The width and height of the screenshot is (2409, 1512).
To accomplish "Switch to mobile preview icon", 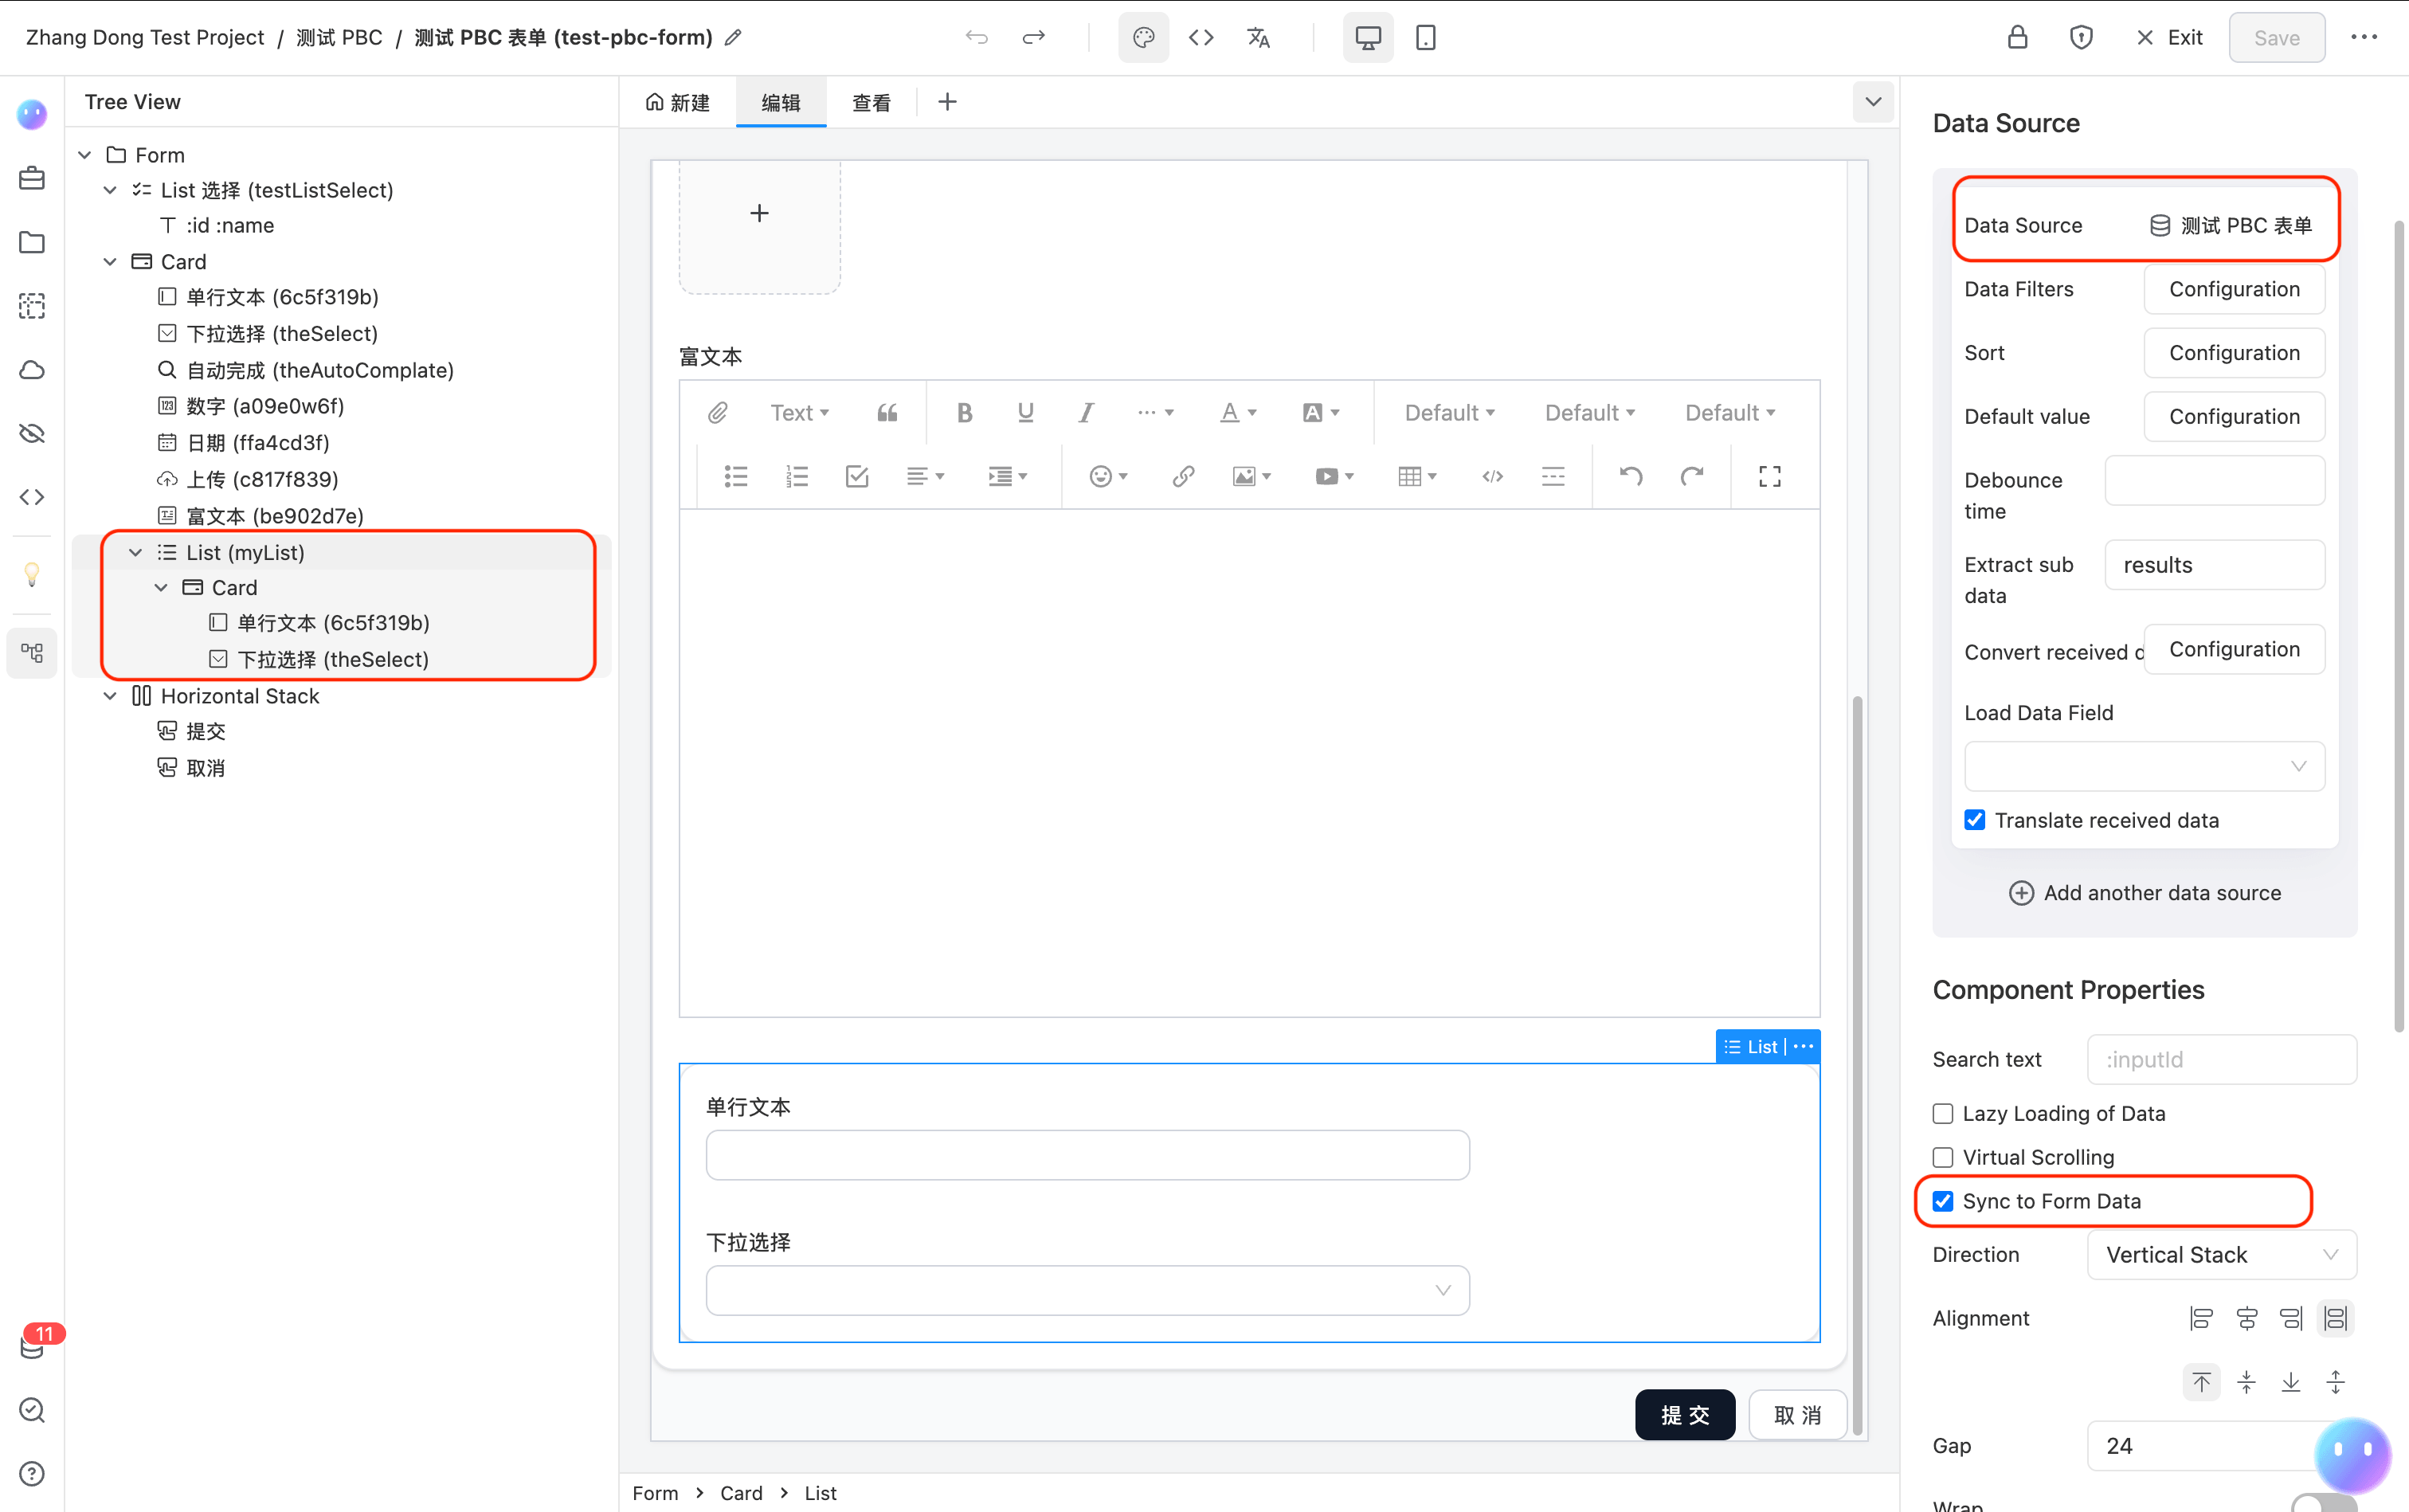I will tap(1425, 38).
